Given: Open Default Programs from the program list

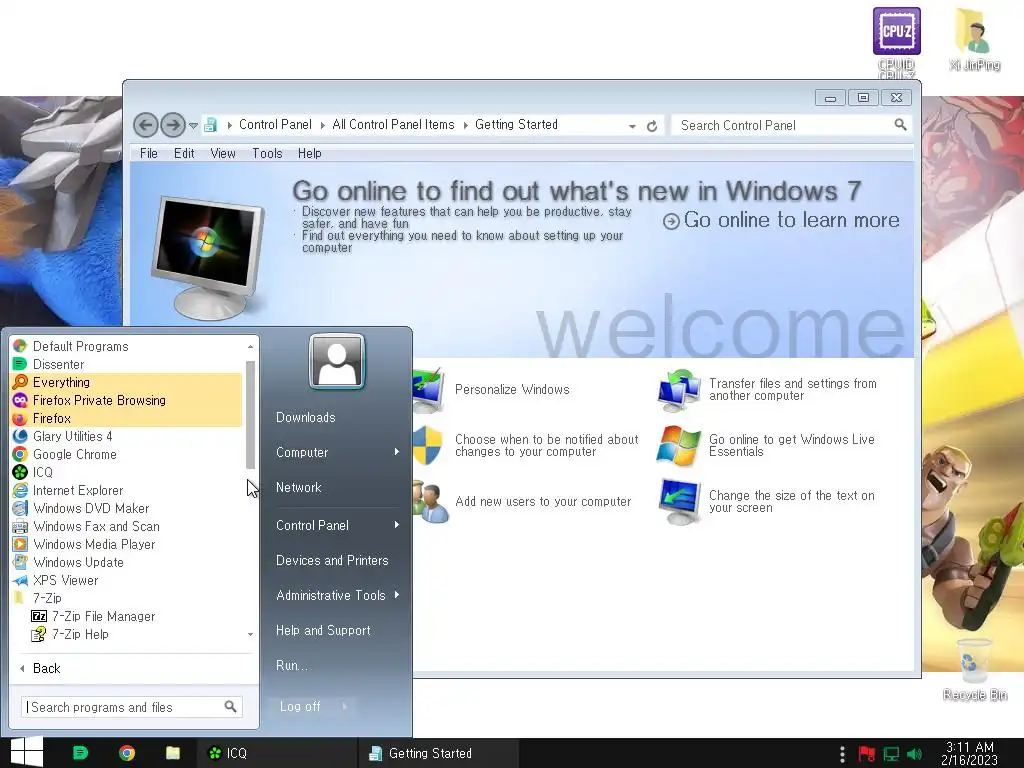Looking at the screenshot, I should 80,346.
